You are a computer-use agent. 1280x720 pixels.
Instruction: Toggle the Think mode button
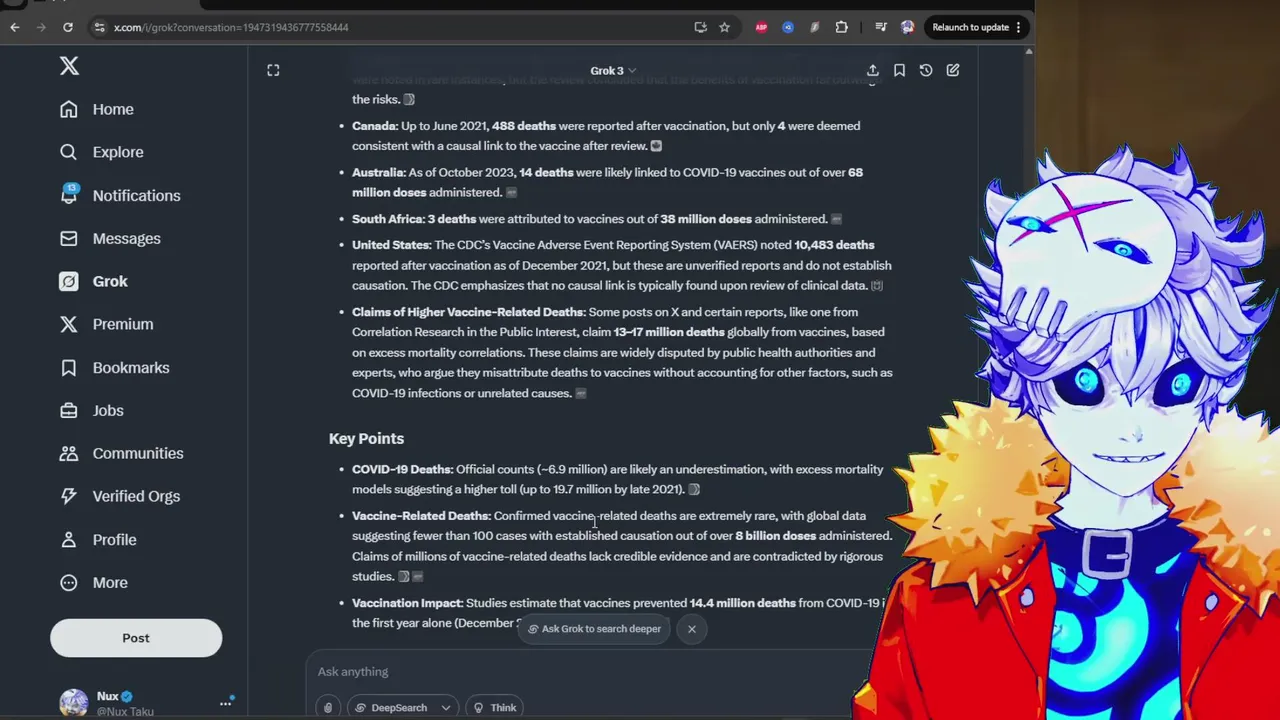pos(495,708)
